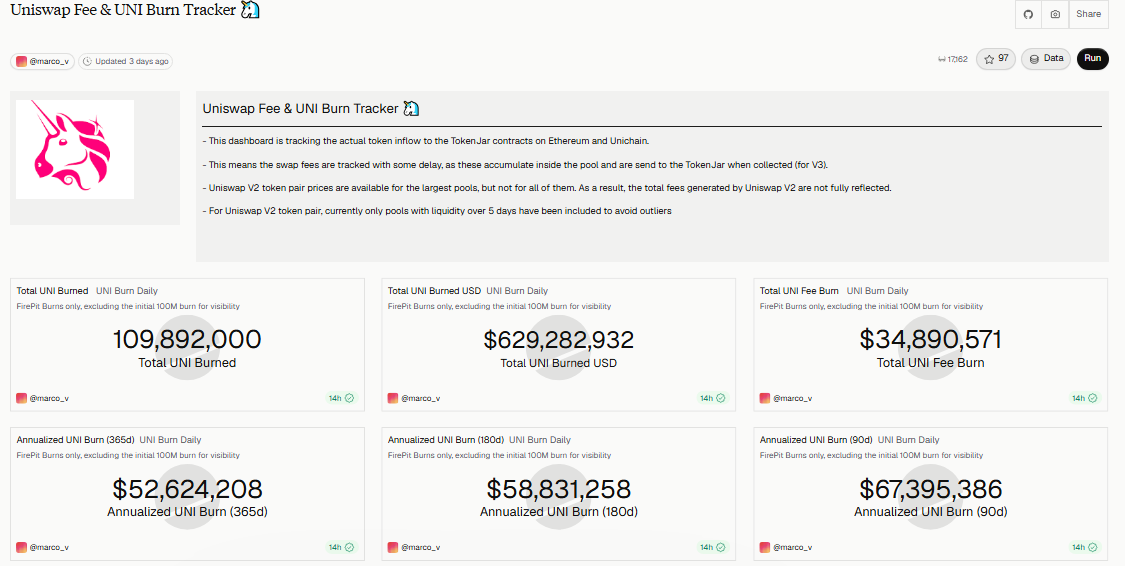Open @marco_v author in Annualized 180d card
The image size is (1125, 566).
pyautogui.click(x=414, y=547)
